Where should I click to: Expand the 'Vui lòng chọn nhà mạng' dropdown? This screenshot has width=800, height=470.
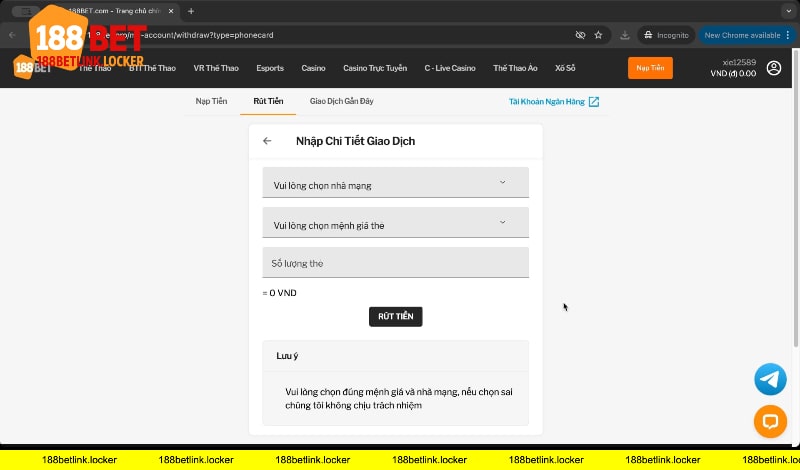pos(395,184)
